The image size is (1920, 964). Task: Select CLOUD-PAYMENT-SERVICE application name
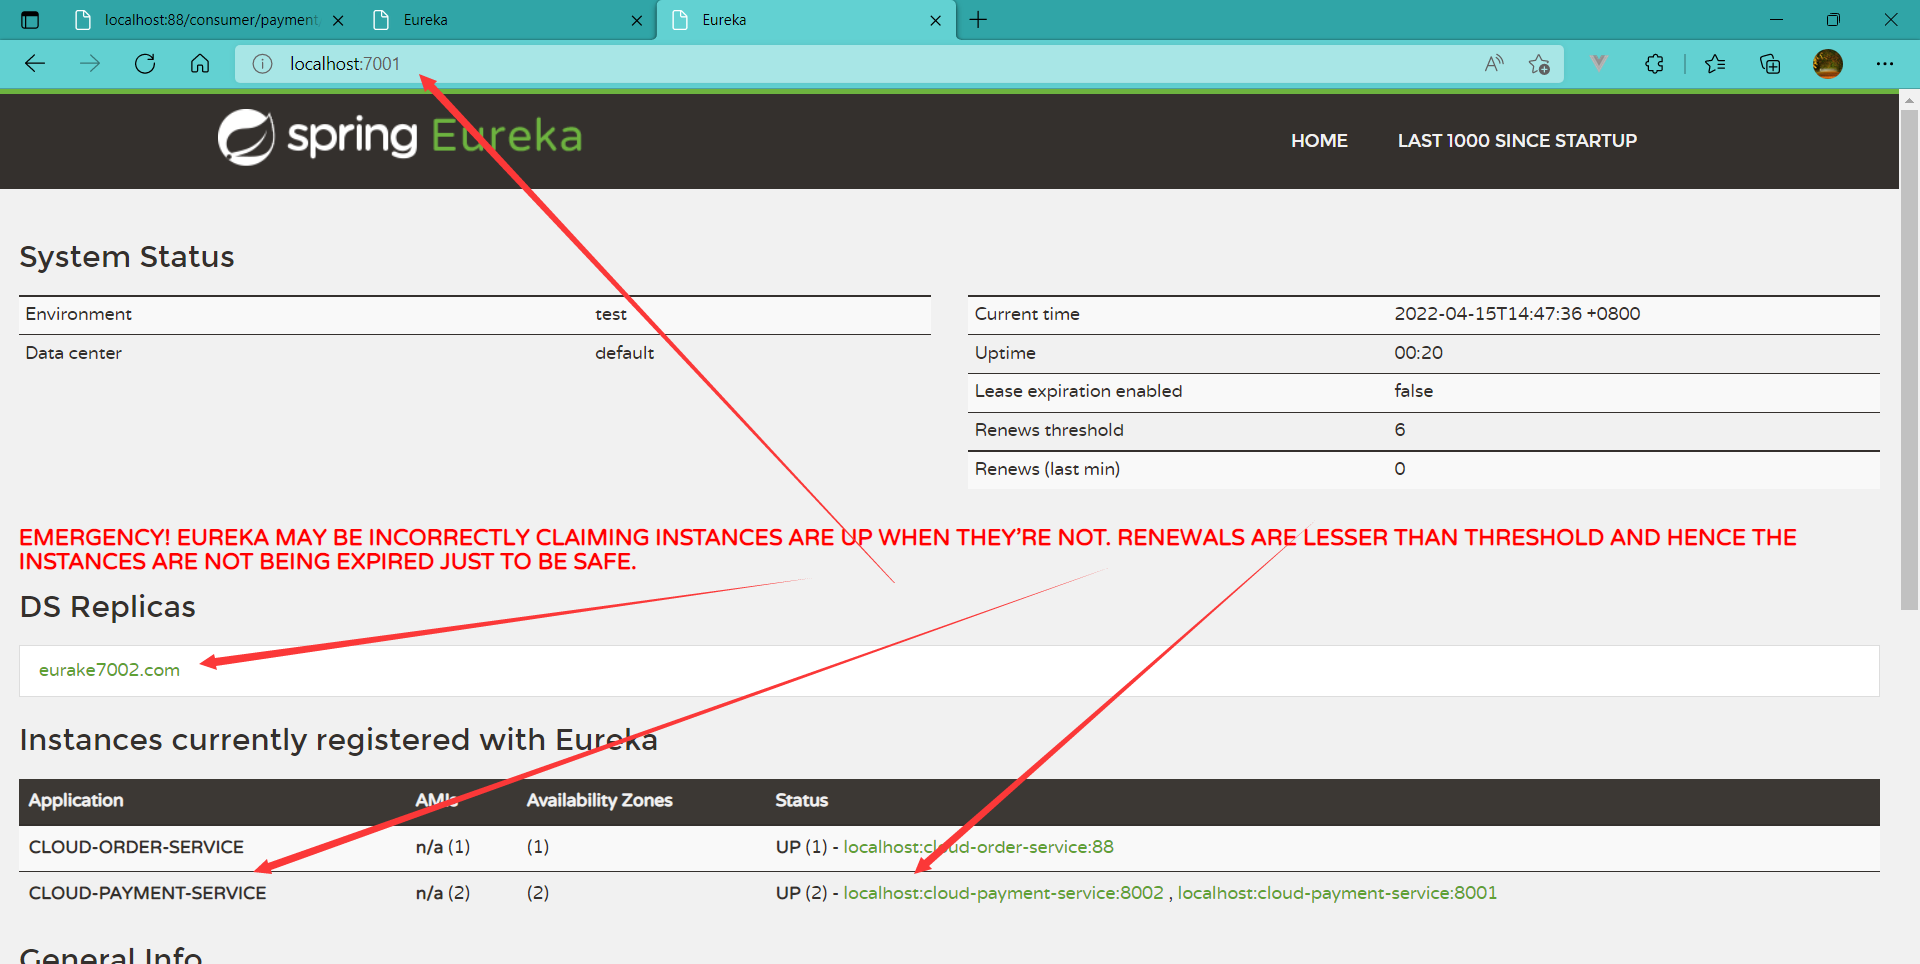[147, 893]
